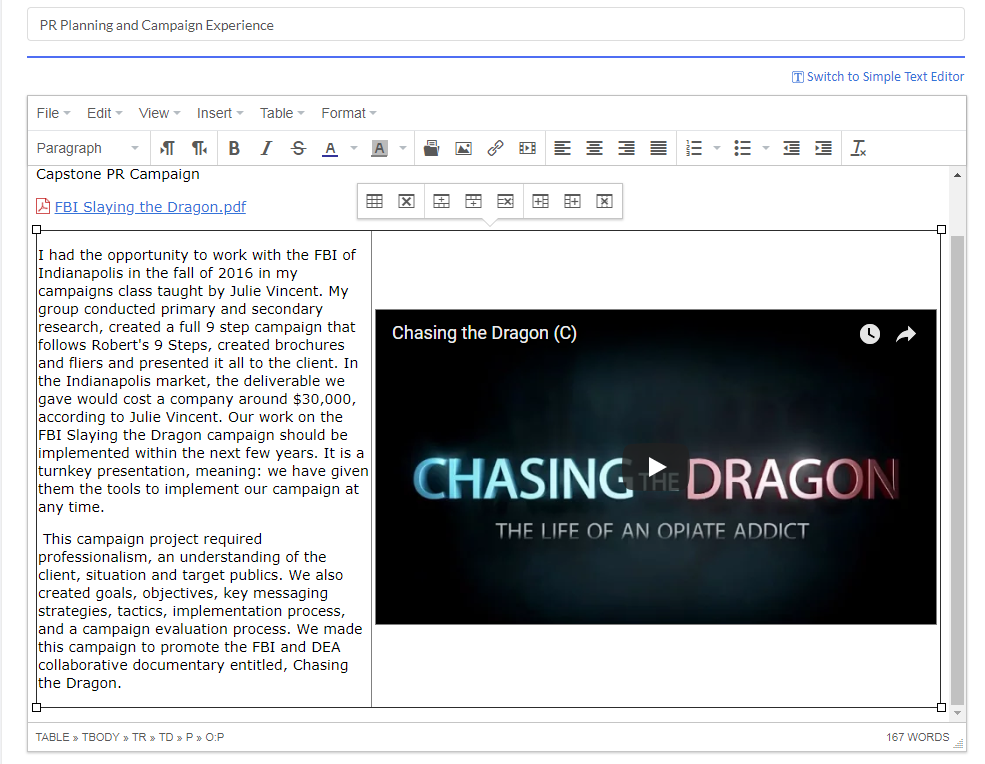Align text left

(x=562, y=148)
